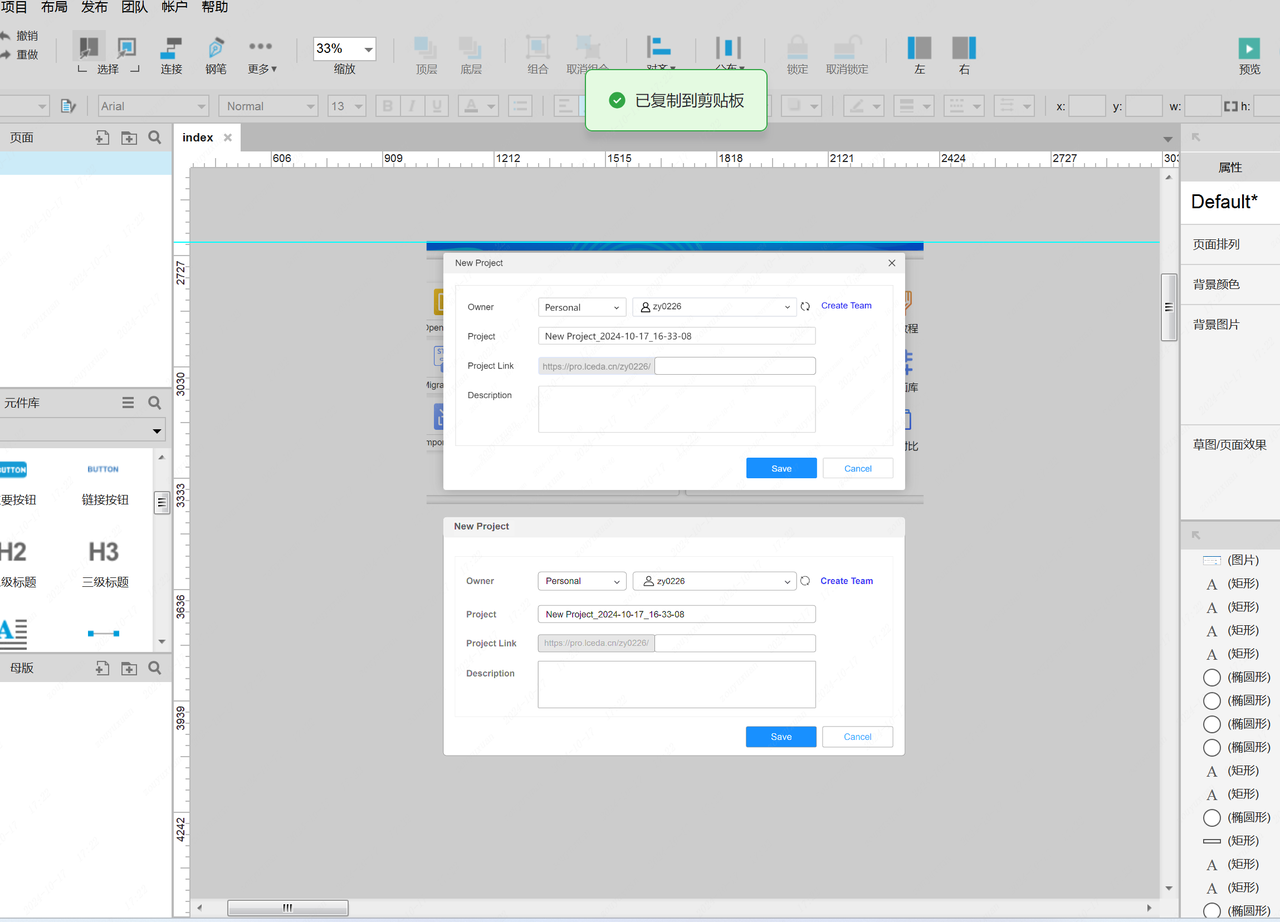Open the 项目 (Project) menu
This screenshot has height=922, width=1280.
pos(14,7)
